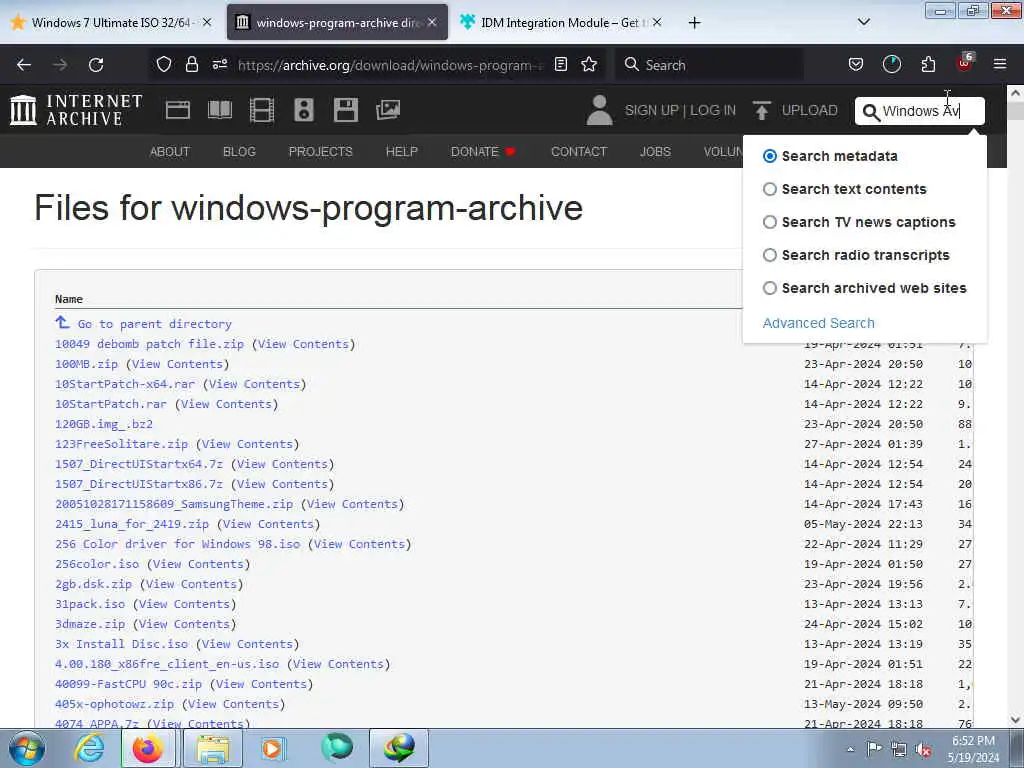Click the shield tracking protection icon
The image size is (1024, 768).
pos(164,64)
